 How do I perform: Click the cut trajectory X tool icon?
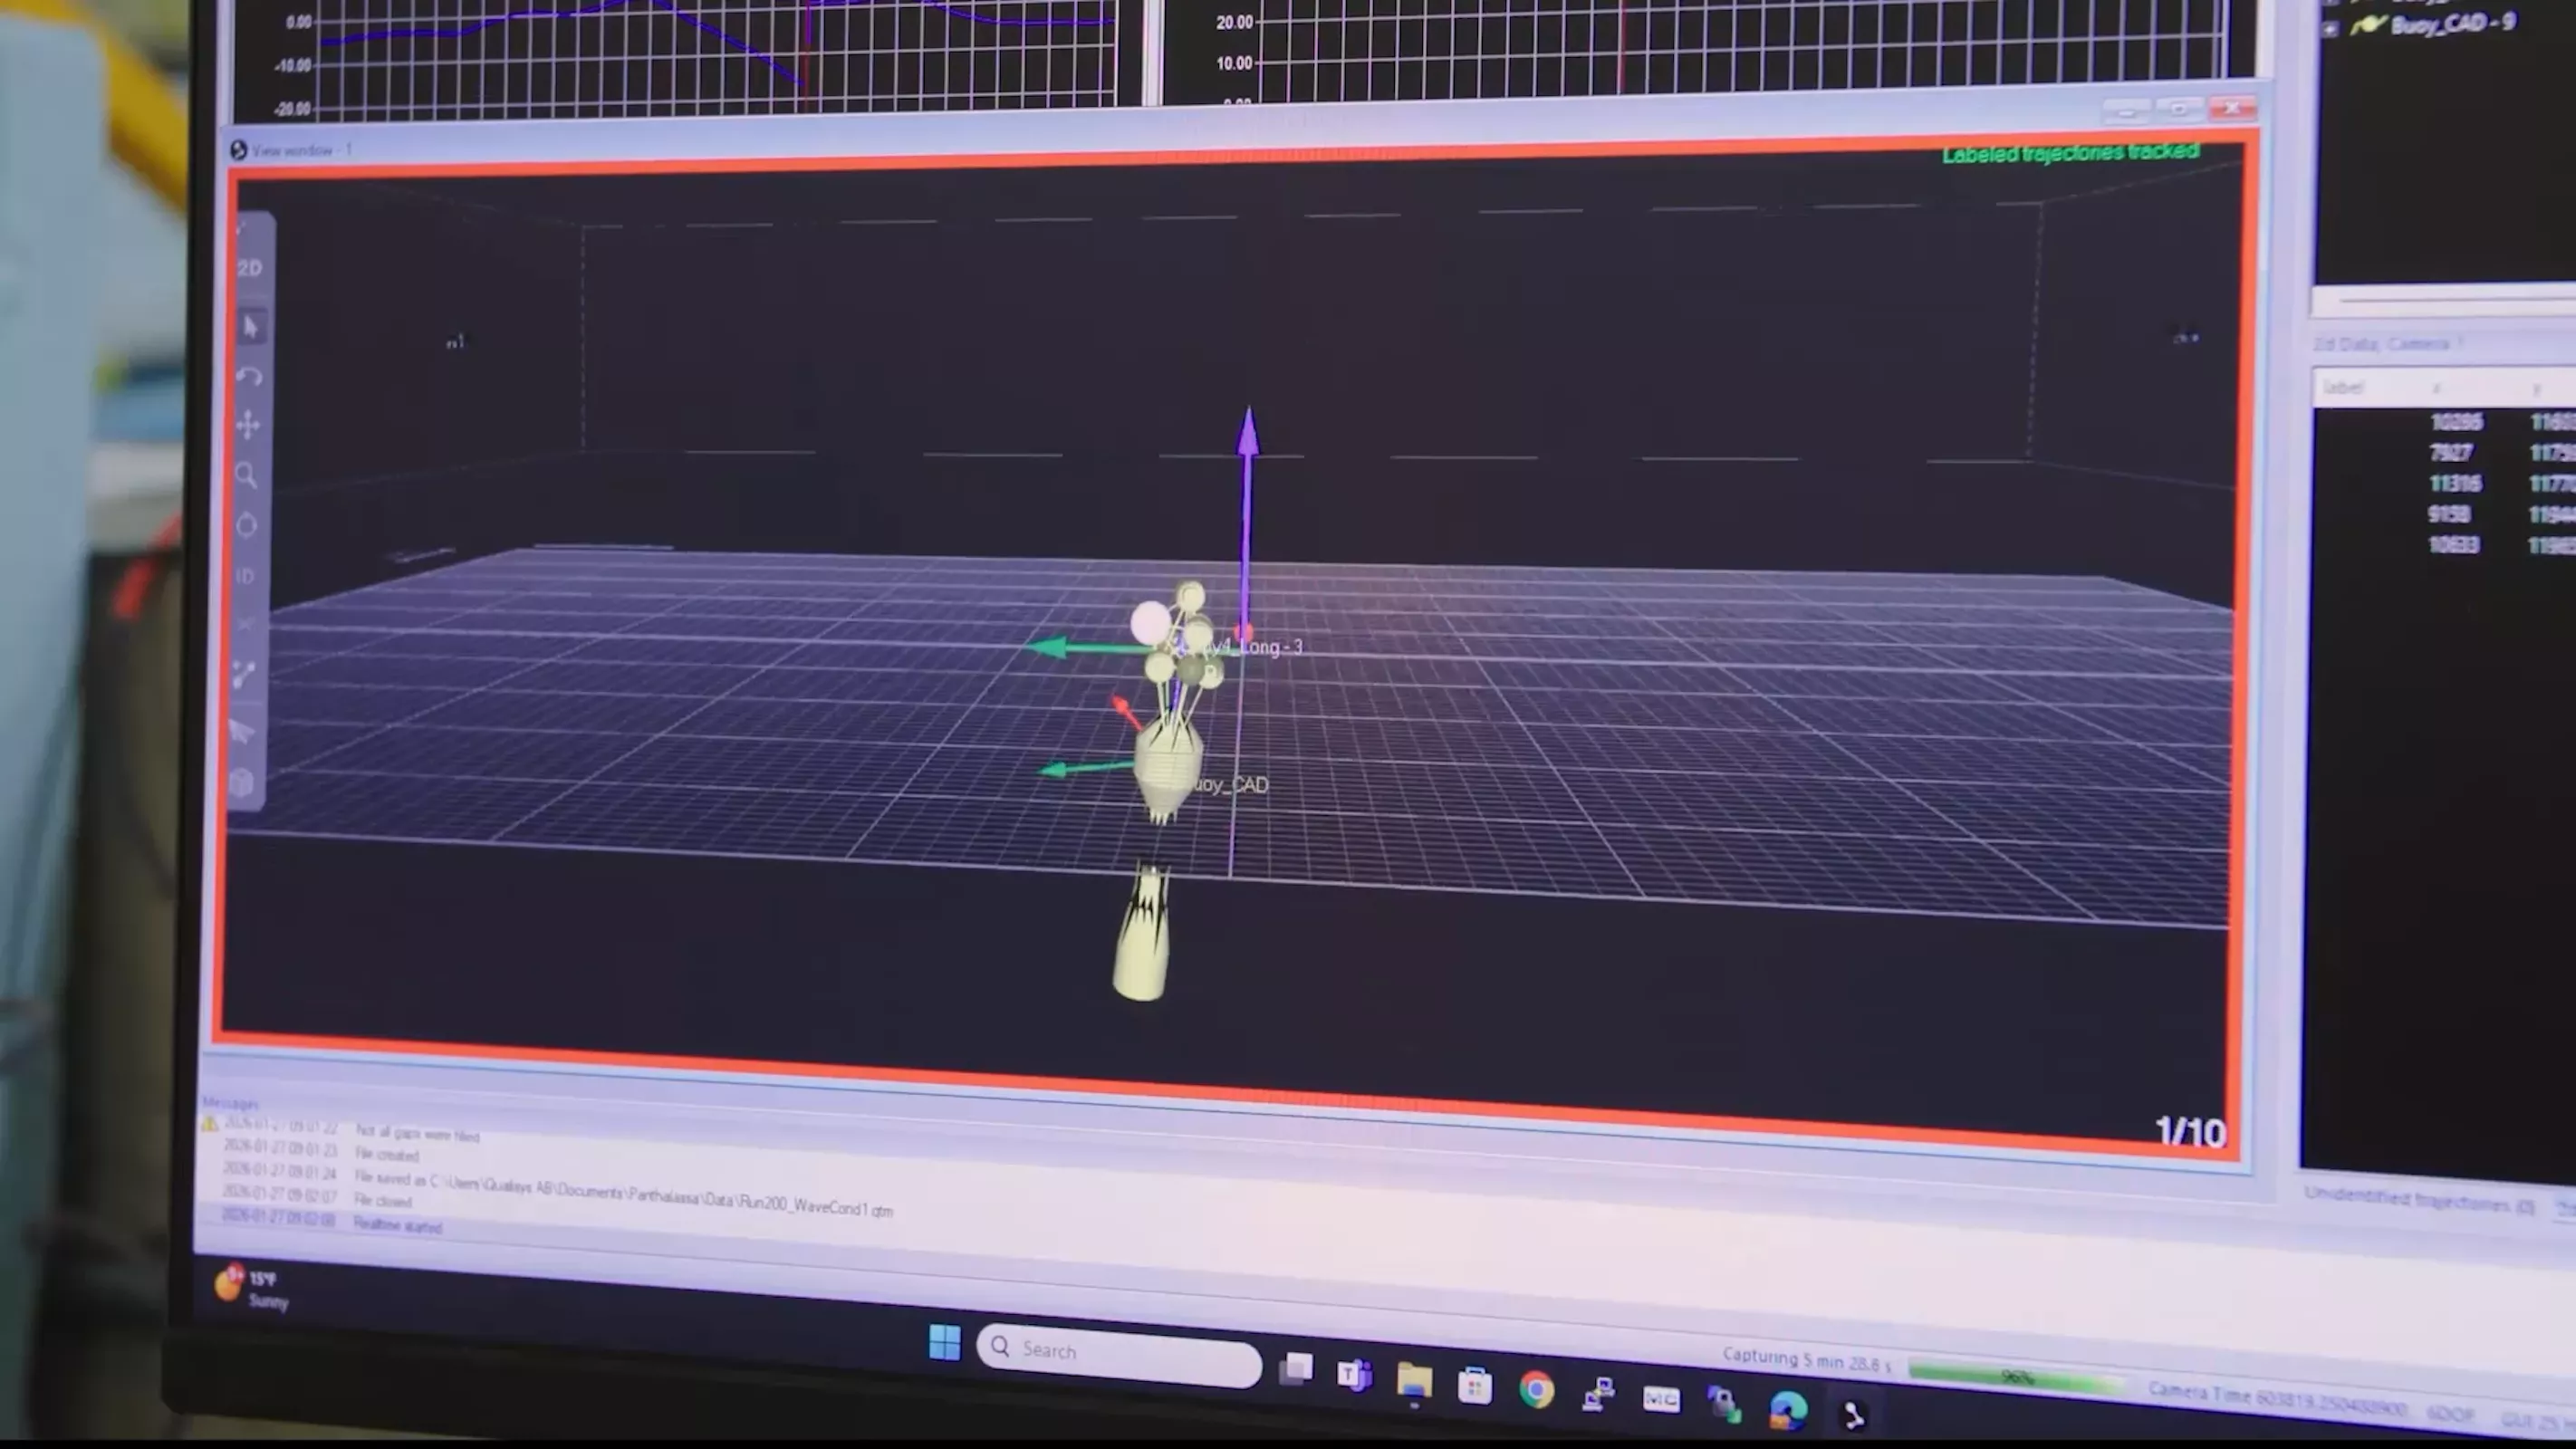(245, 625)
